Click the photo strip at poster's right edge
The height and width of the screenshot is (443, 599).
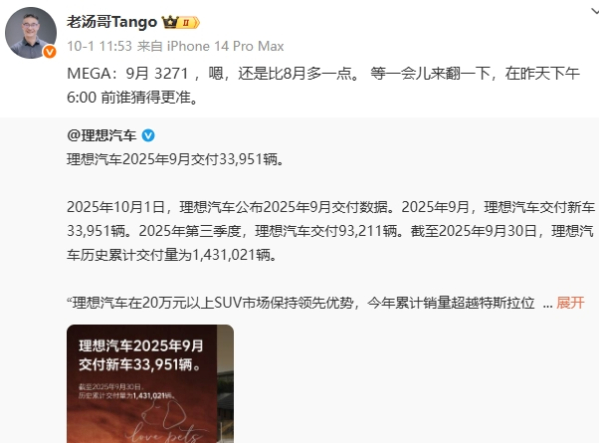(x=225, y=384)
